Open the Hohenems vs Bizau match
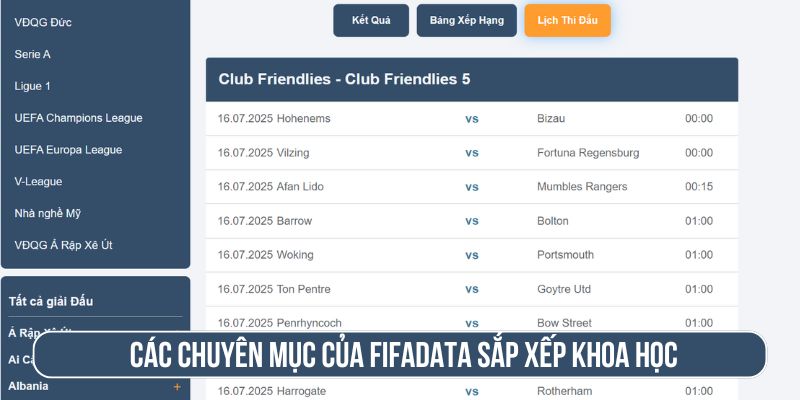Image resolution: width=800 pixels, height=400 pixels. 471,119
